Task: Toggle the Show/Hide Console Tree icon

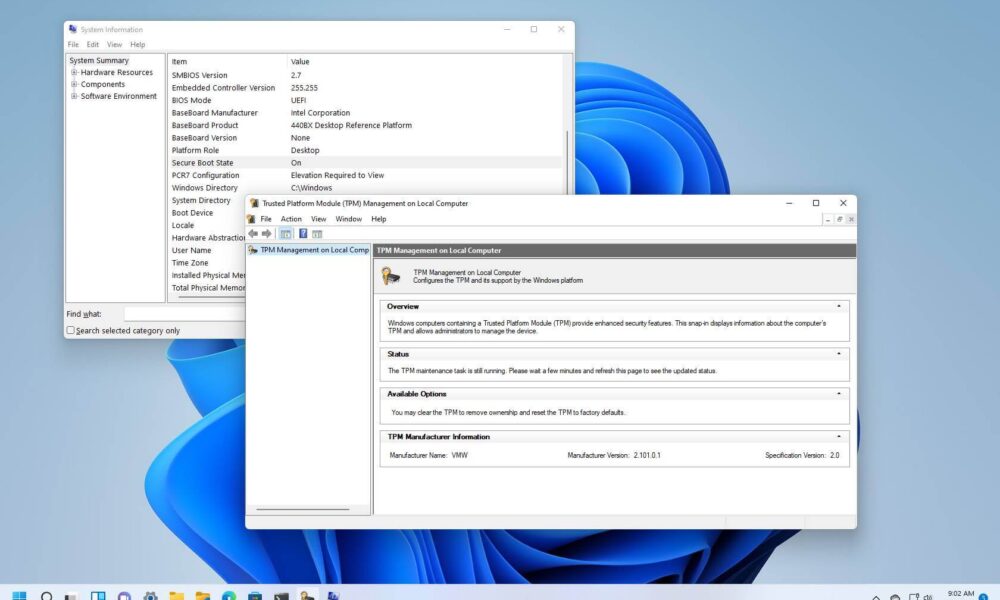Action: point(285,233)
